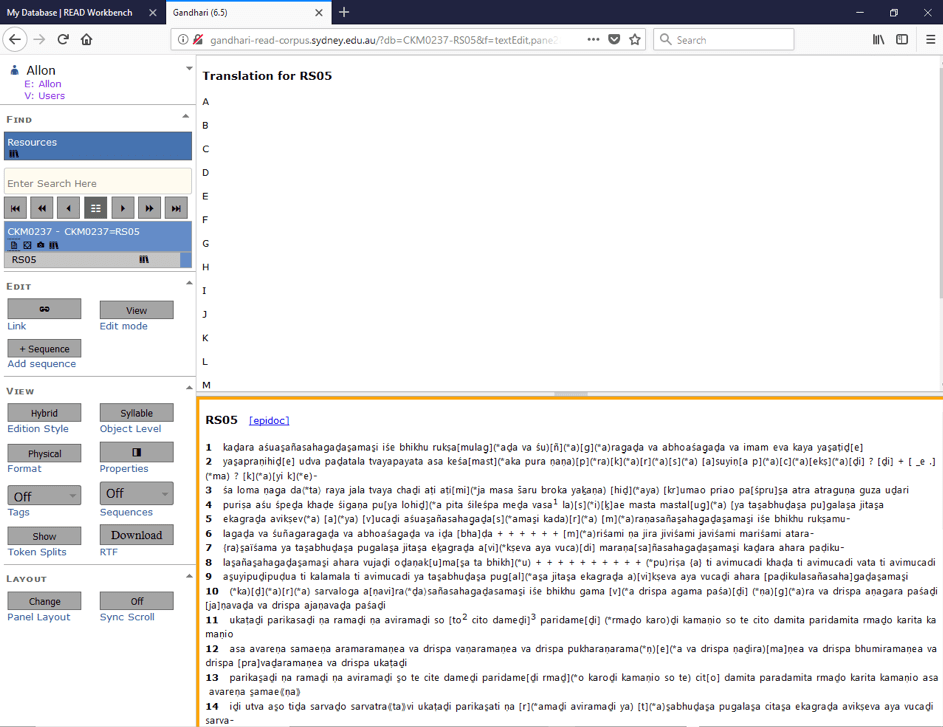Click the Enter Search Here field

coord(98,183)
